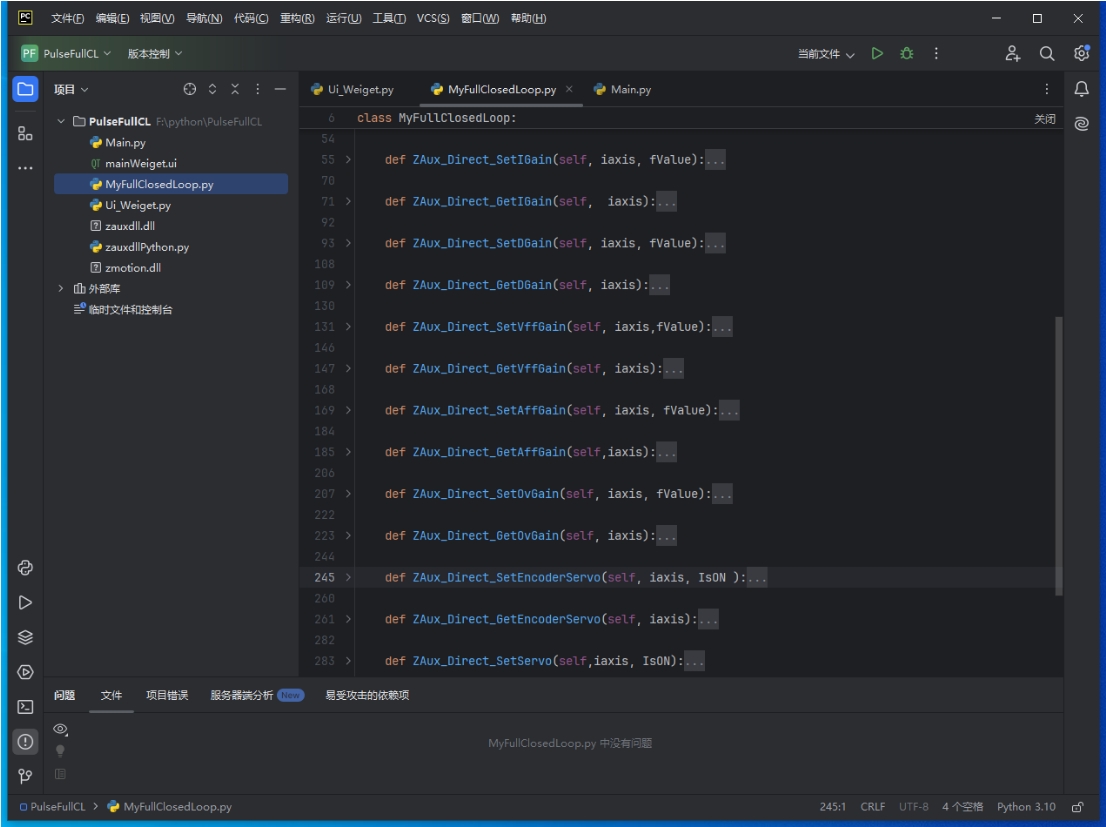Open IDE settings gear

coord(1081,54)
